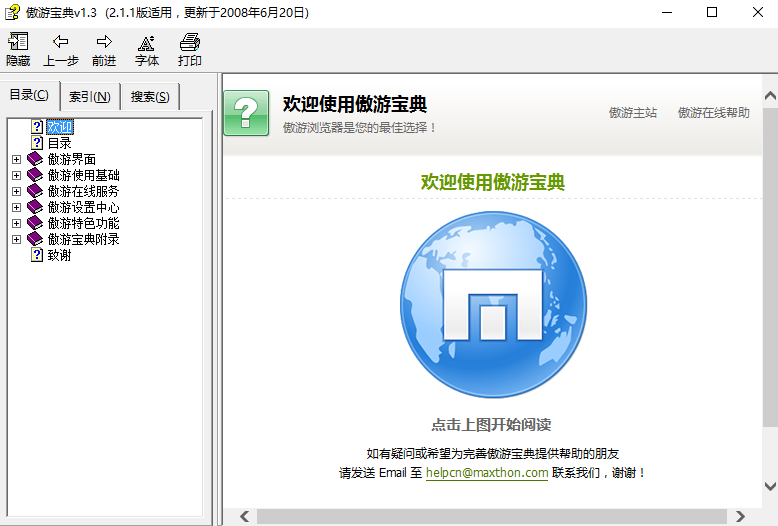
Task: Click the purple book icon for 傲游特色功能
Action: point(35,223)
